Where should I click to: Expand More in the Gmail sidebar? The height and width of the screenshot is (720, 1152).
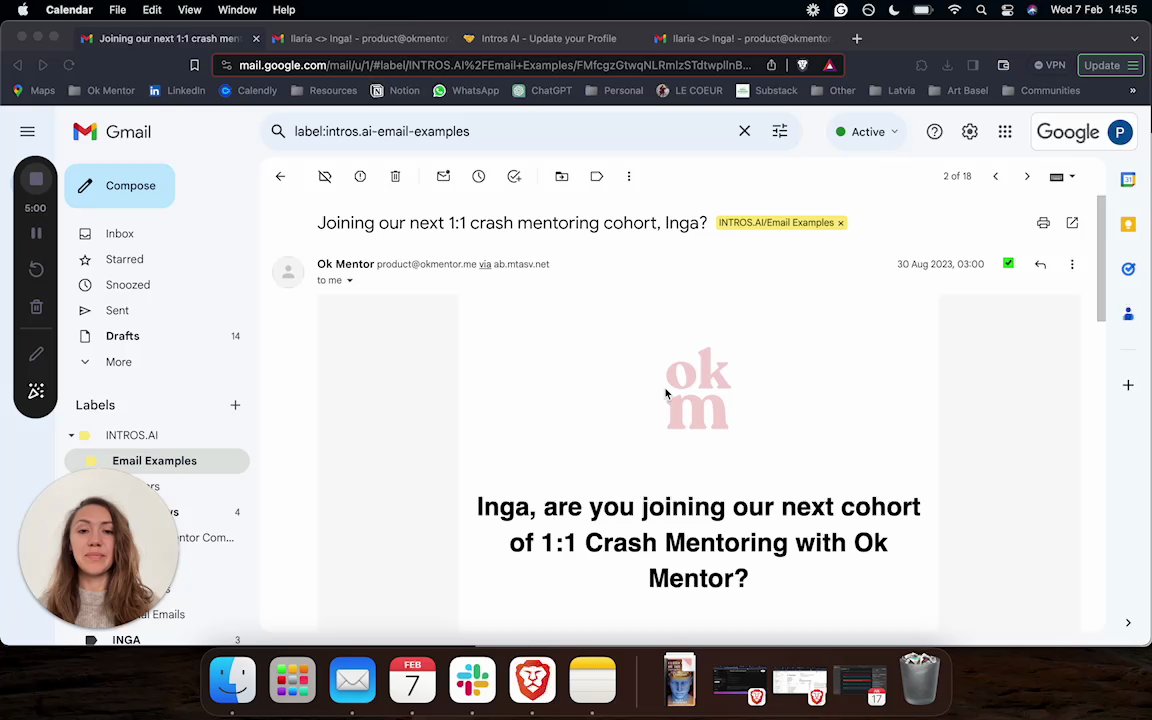coord(118,362)
